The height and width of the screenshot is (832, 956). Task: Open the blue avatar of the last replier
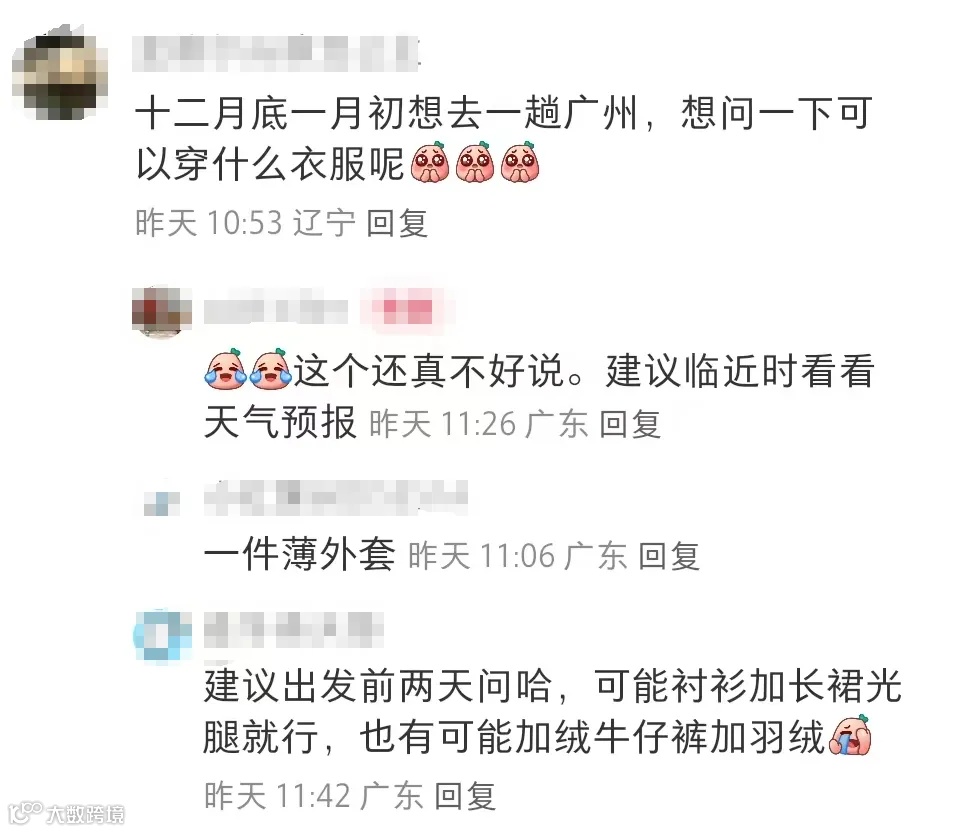[x=162, y=635]
